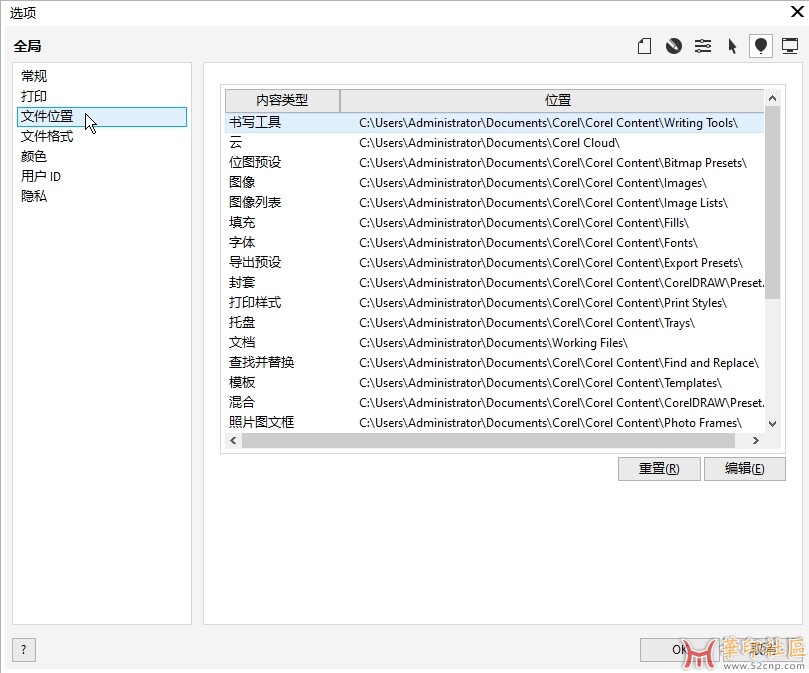Open the Tools pointer options icon
Viewport: 809px width, 673px height.
732,46
